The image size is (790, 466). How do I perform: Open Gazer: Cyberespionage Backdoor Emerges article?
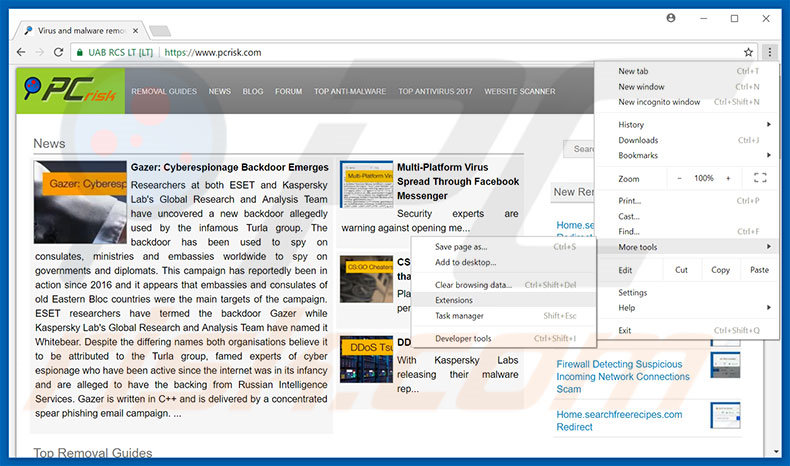click(x=230, y=167)
